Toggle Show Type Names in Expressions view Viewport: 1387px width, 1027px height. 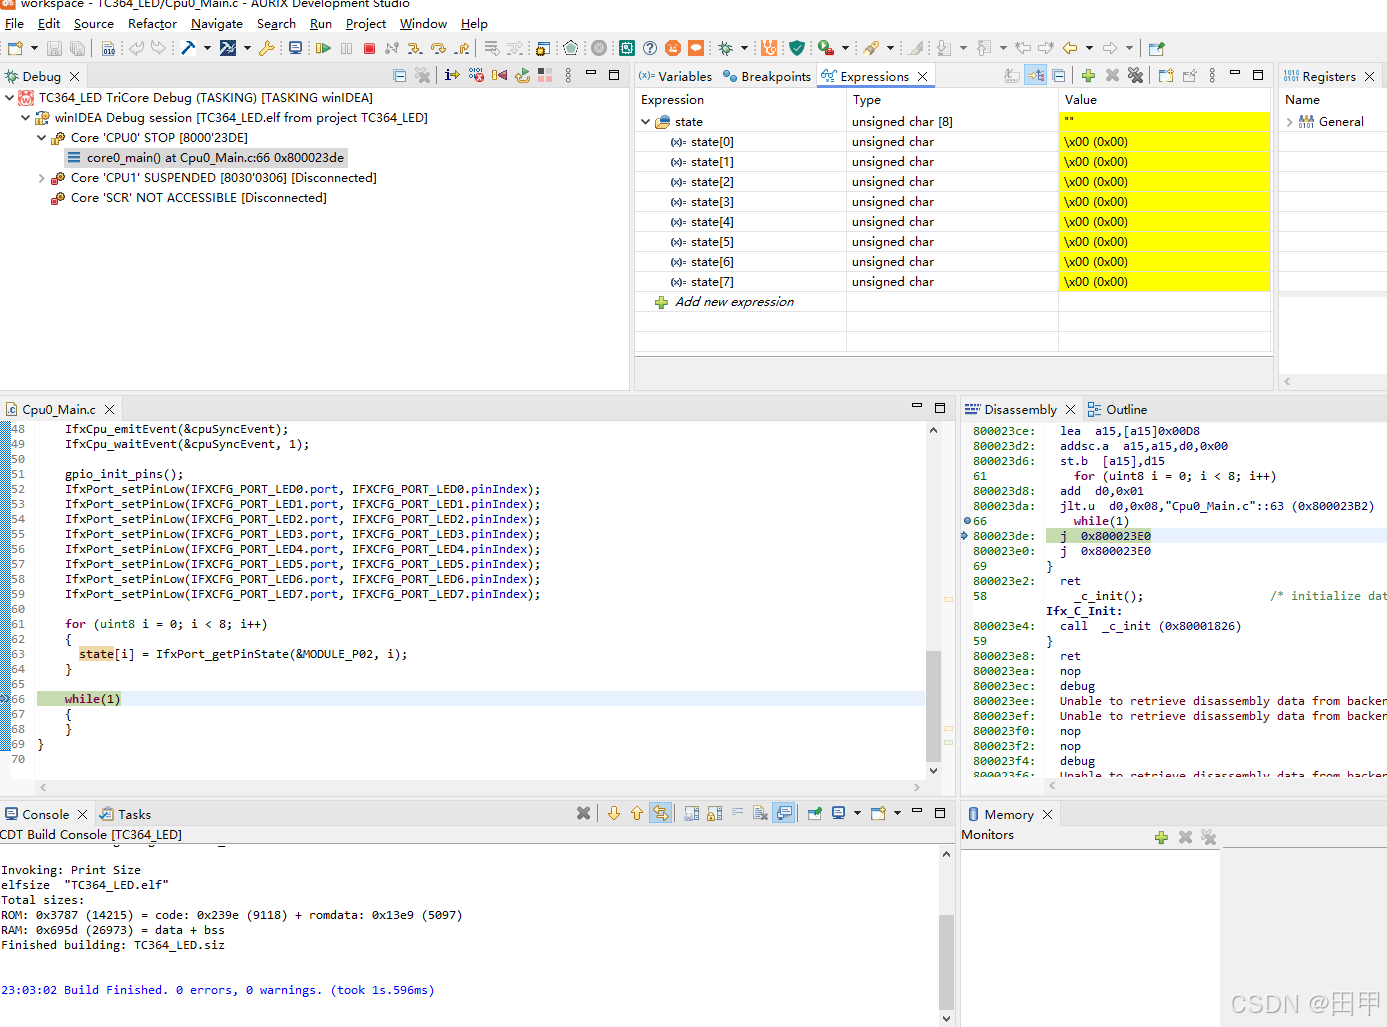coord(1012,76)
